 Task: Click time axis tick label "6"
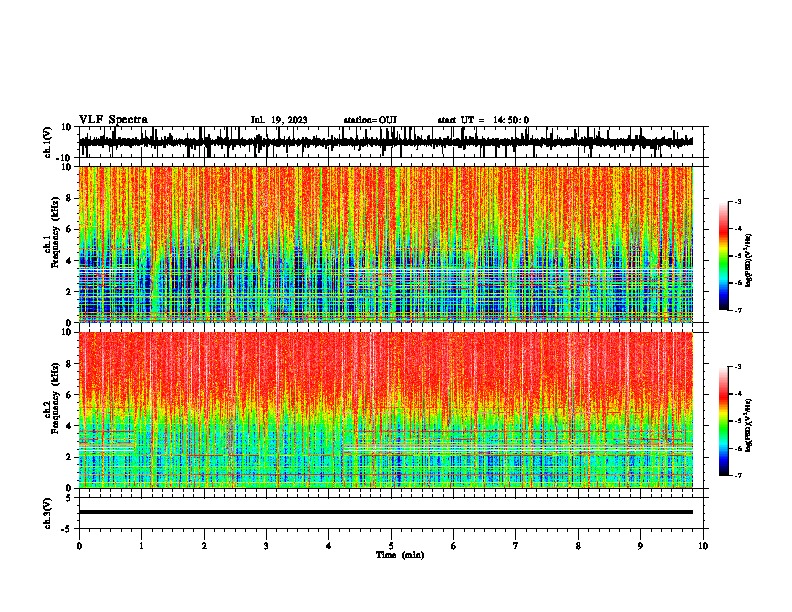click(454, 546)
